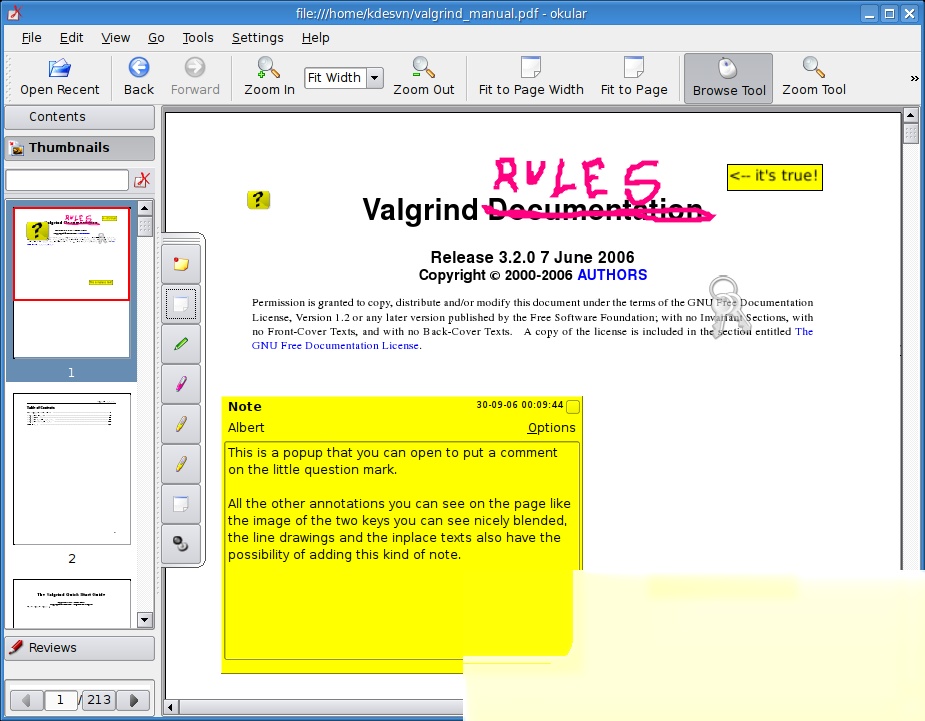Click horizontal scrollbar left arrow
The width and height of the screenshot is (925, 721).
(x=171, y=707)
